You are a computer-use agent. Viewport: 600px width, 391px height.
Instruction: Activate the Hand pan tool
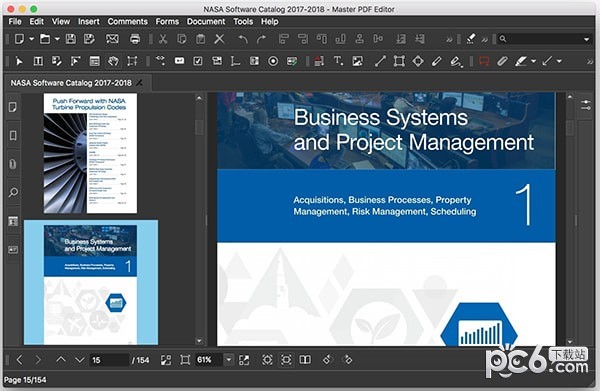[113, 61]
